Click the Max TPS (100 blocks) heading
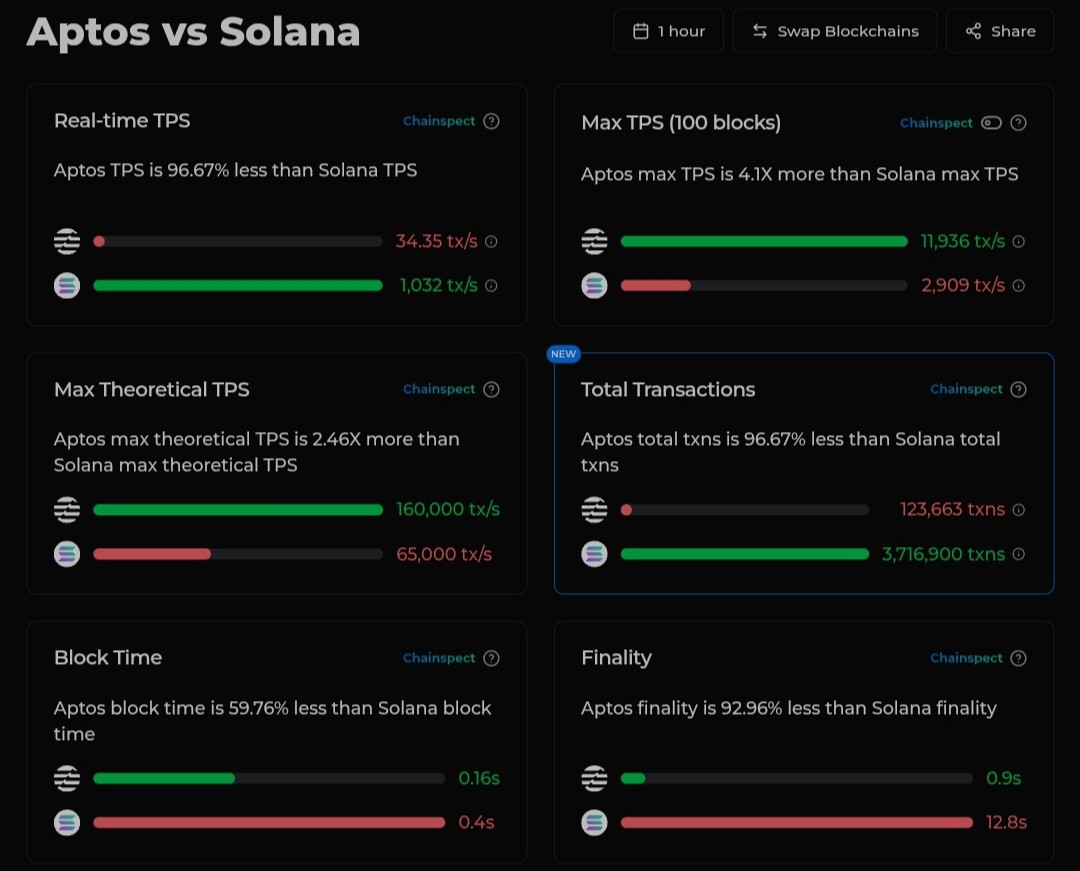 (681, 123)
